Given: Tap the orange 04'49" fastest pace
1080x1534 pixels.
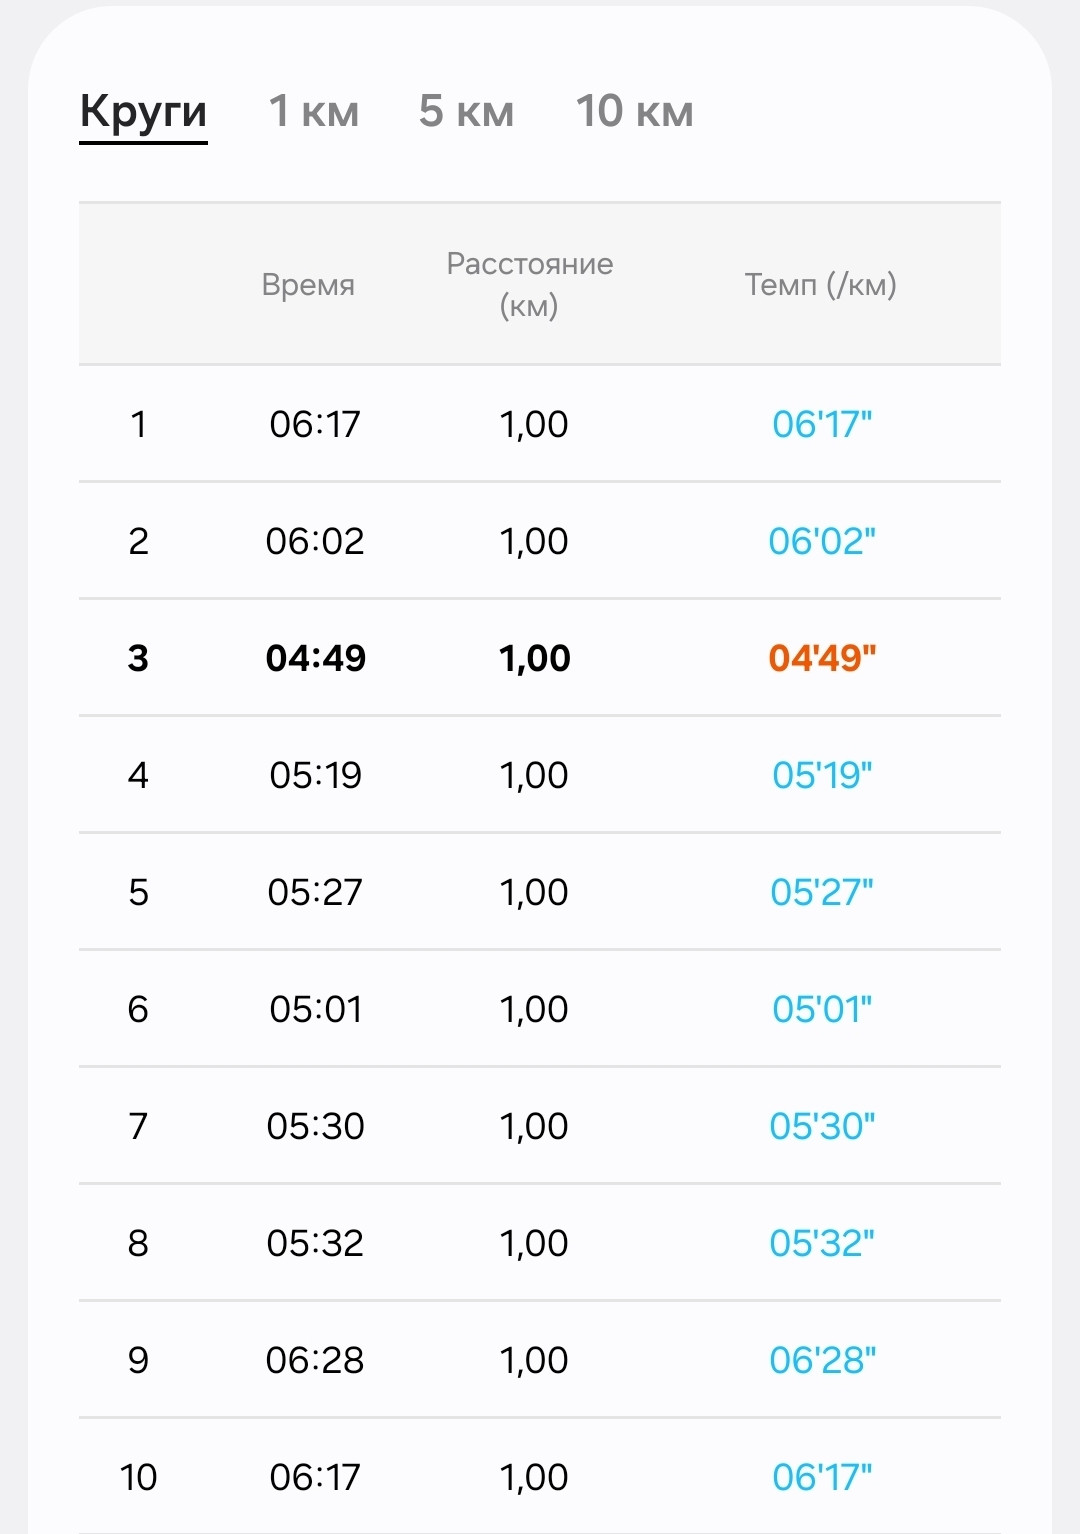Looking at the screenshot, I should click(x=822, y=658).
